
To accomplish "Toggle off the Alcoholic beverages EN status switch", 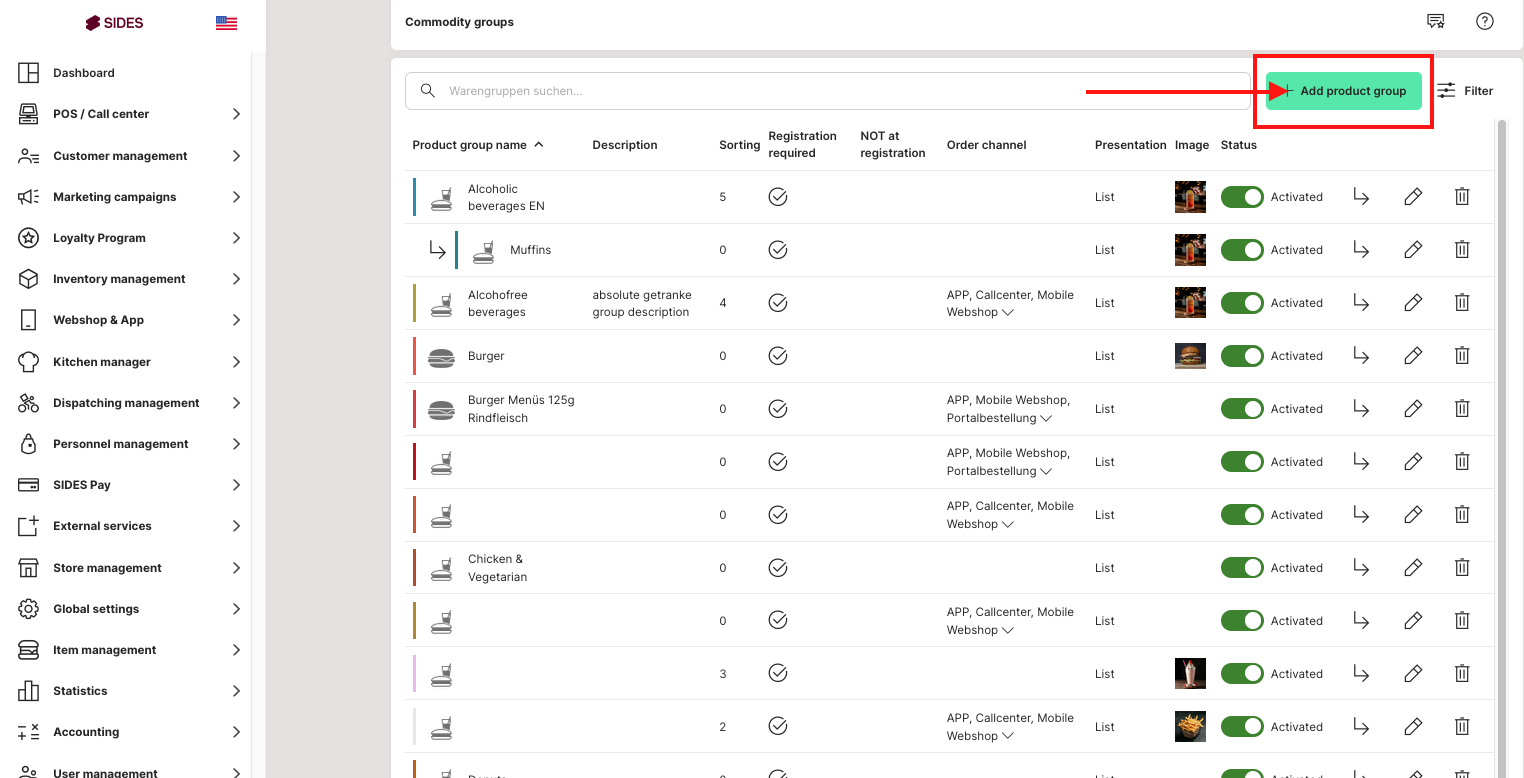I will (x=1242, y=197).
